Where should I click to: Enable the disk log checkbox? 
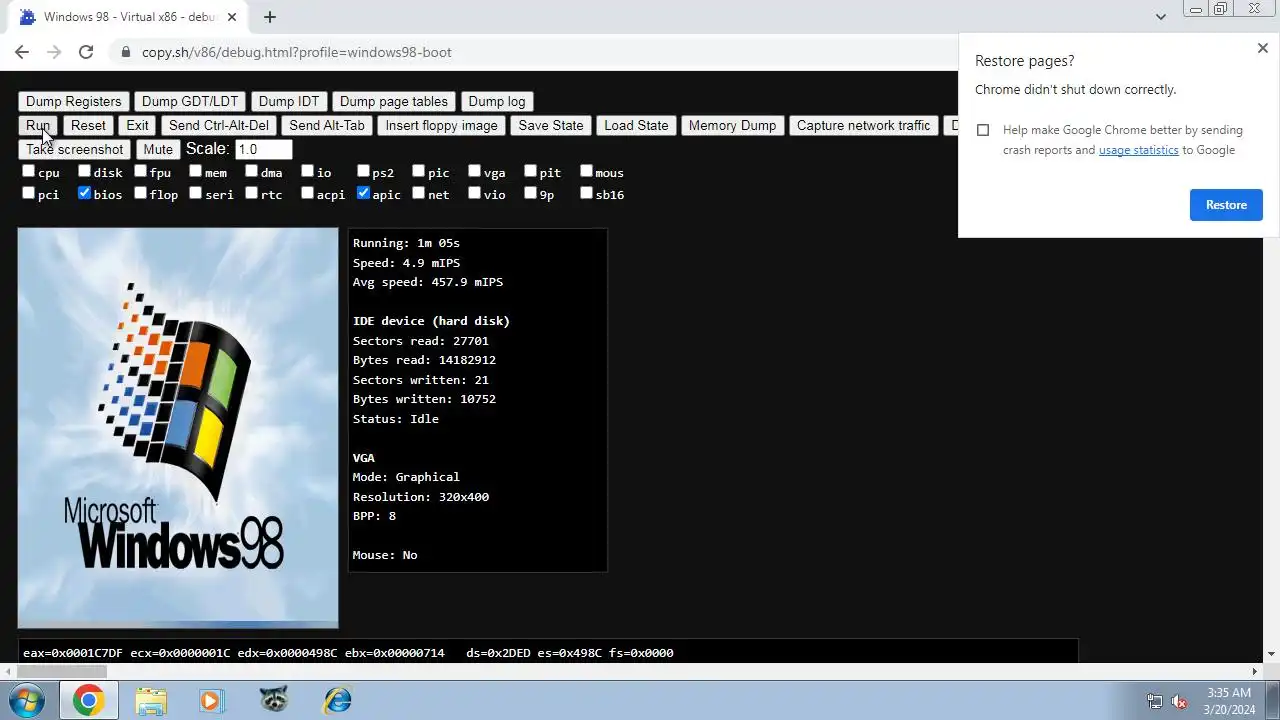[85, 171]
